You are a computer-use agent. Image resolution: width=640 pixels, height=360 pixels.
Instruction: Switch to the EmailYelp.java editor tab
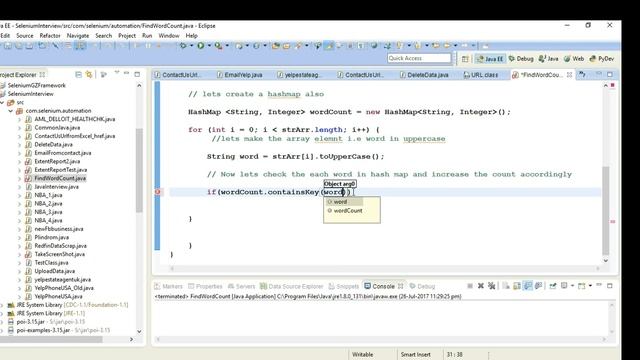pyautogui.click(x=240, y=75)
